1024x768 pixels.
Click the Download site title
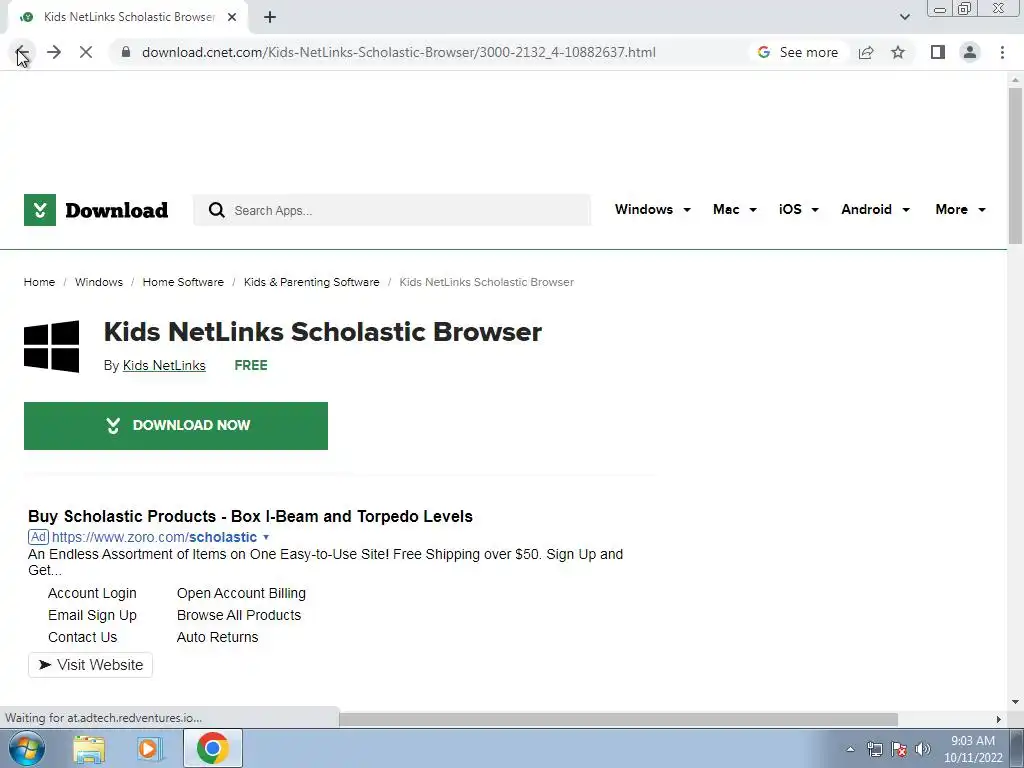click(117, 210)
